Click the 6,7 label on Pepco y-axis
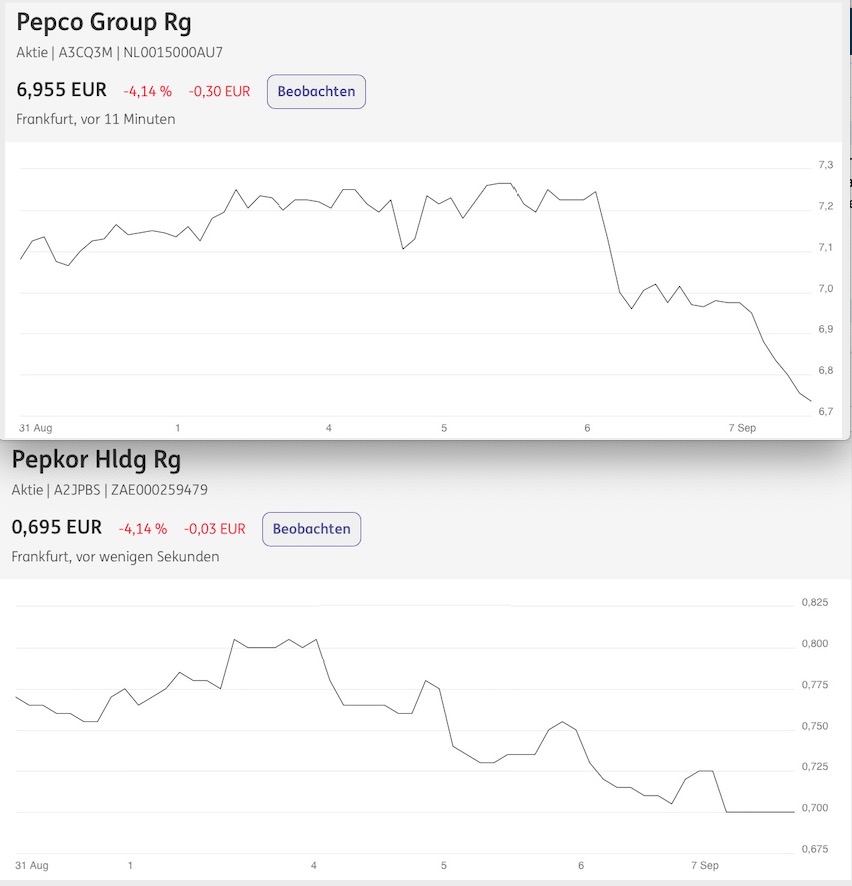852x886 pixels. [825, 411]
